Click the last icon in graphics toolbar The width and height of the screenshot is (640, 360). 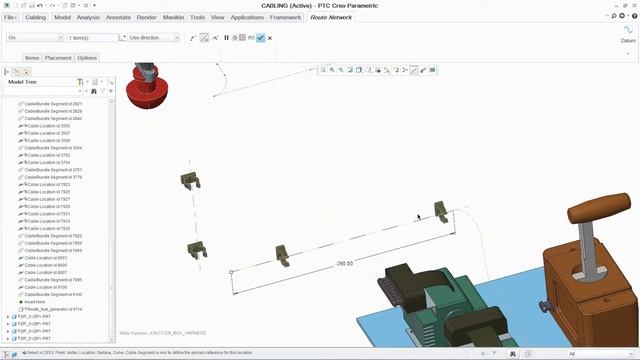[x=432, y=70]
